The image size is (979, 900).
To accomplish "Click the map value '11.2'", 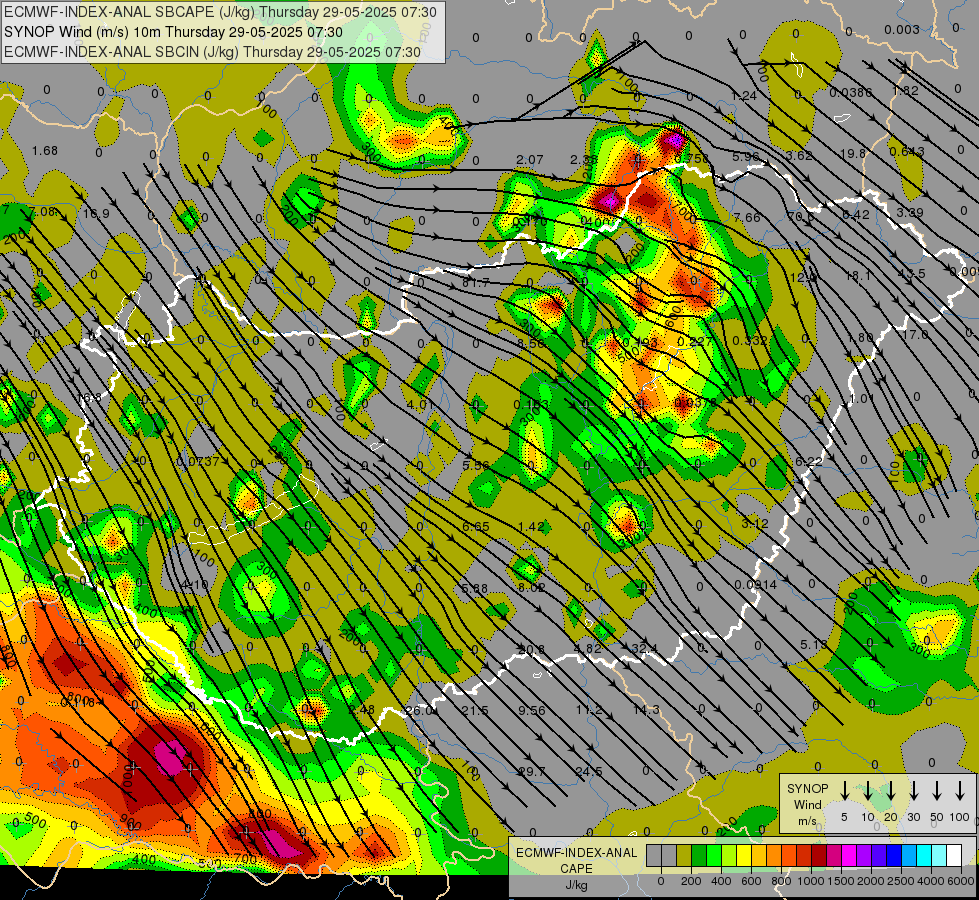I will coord(589,710).
